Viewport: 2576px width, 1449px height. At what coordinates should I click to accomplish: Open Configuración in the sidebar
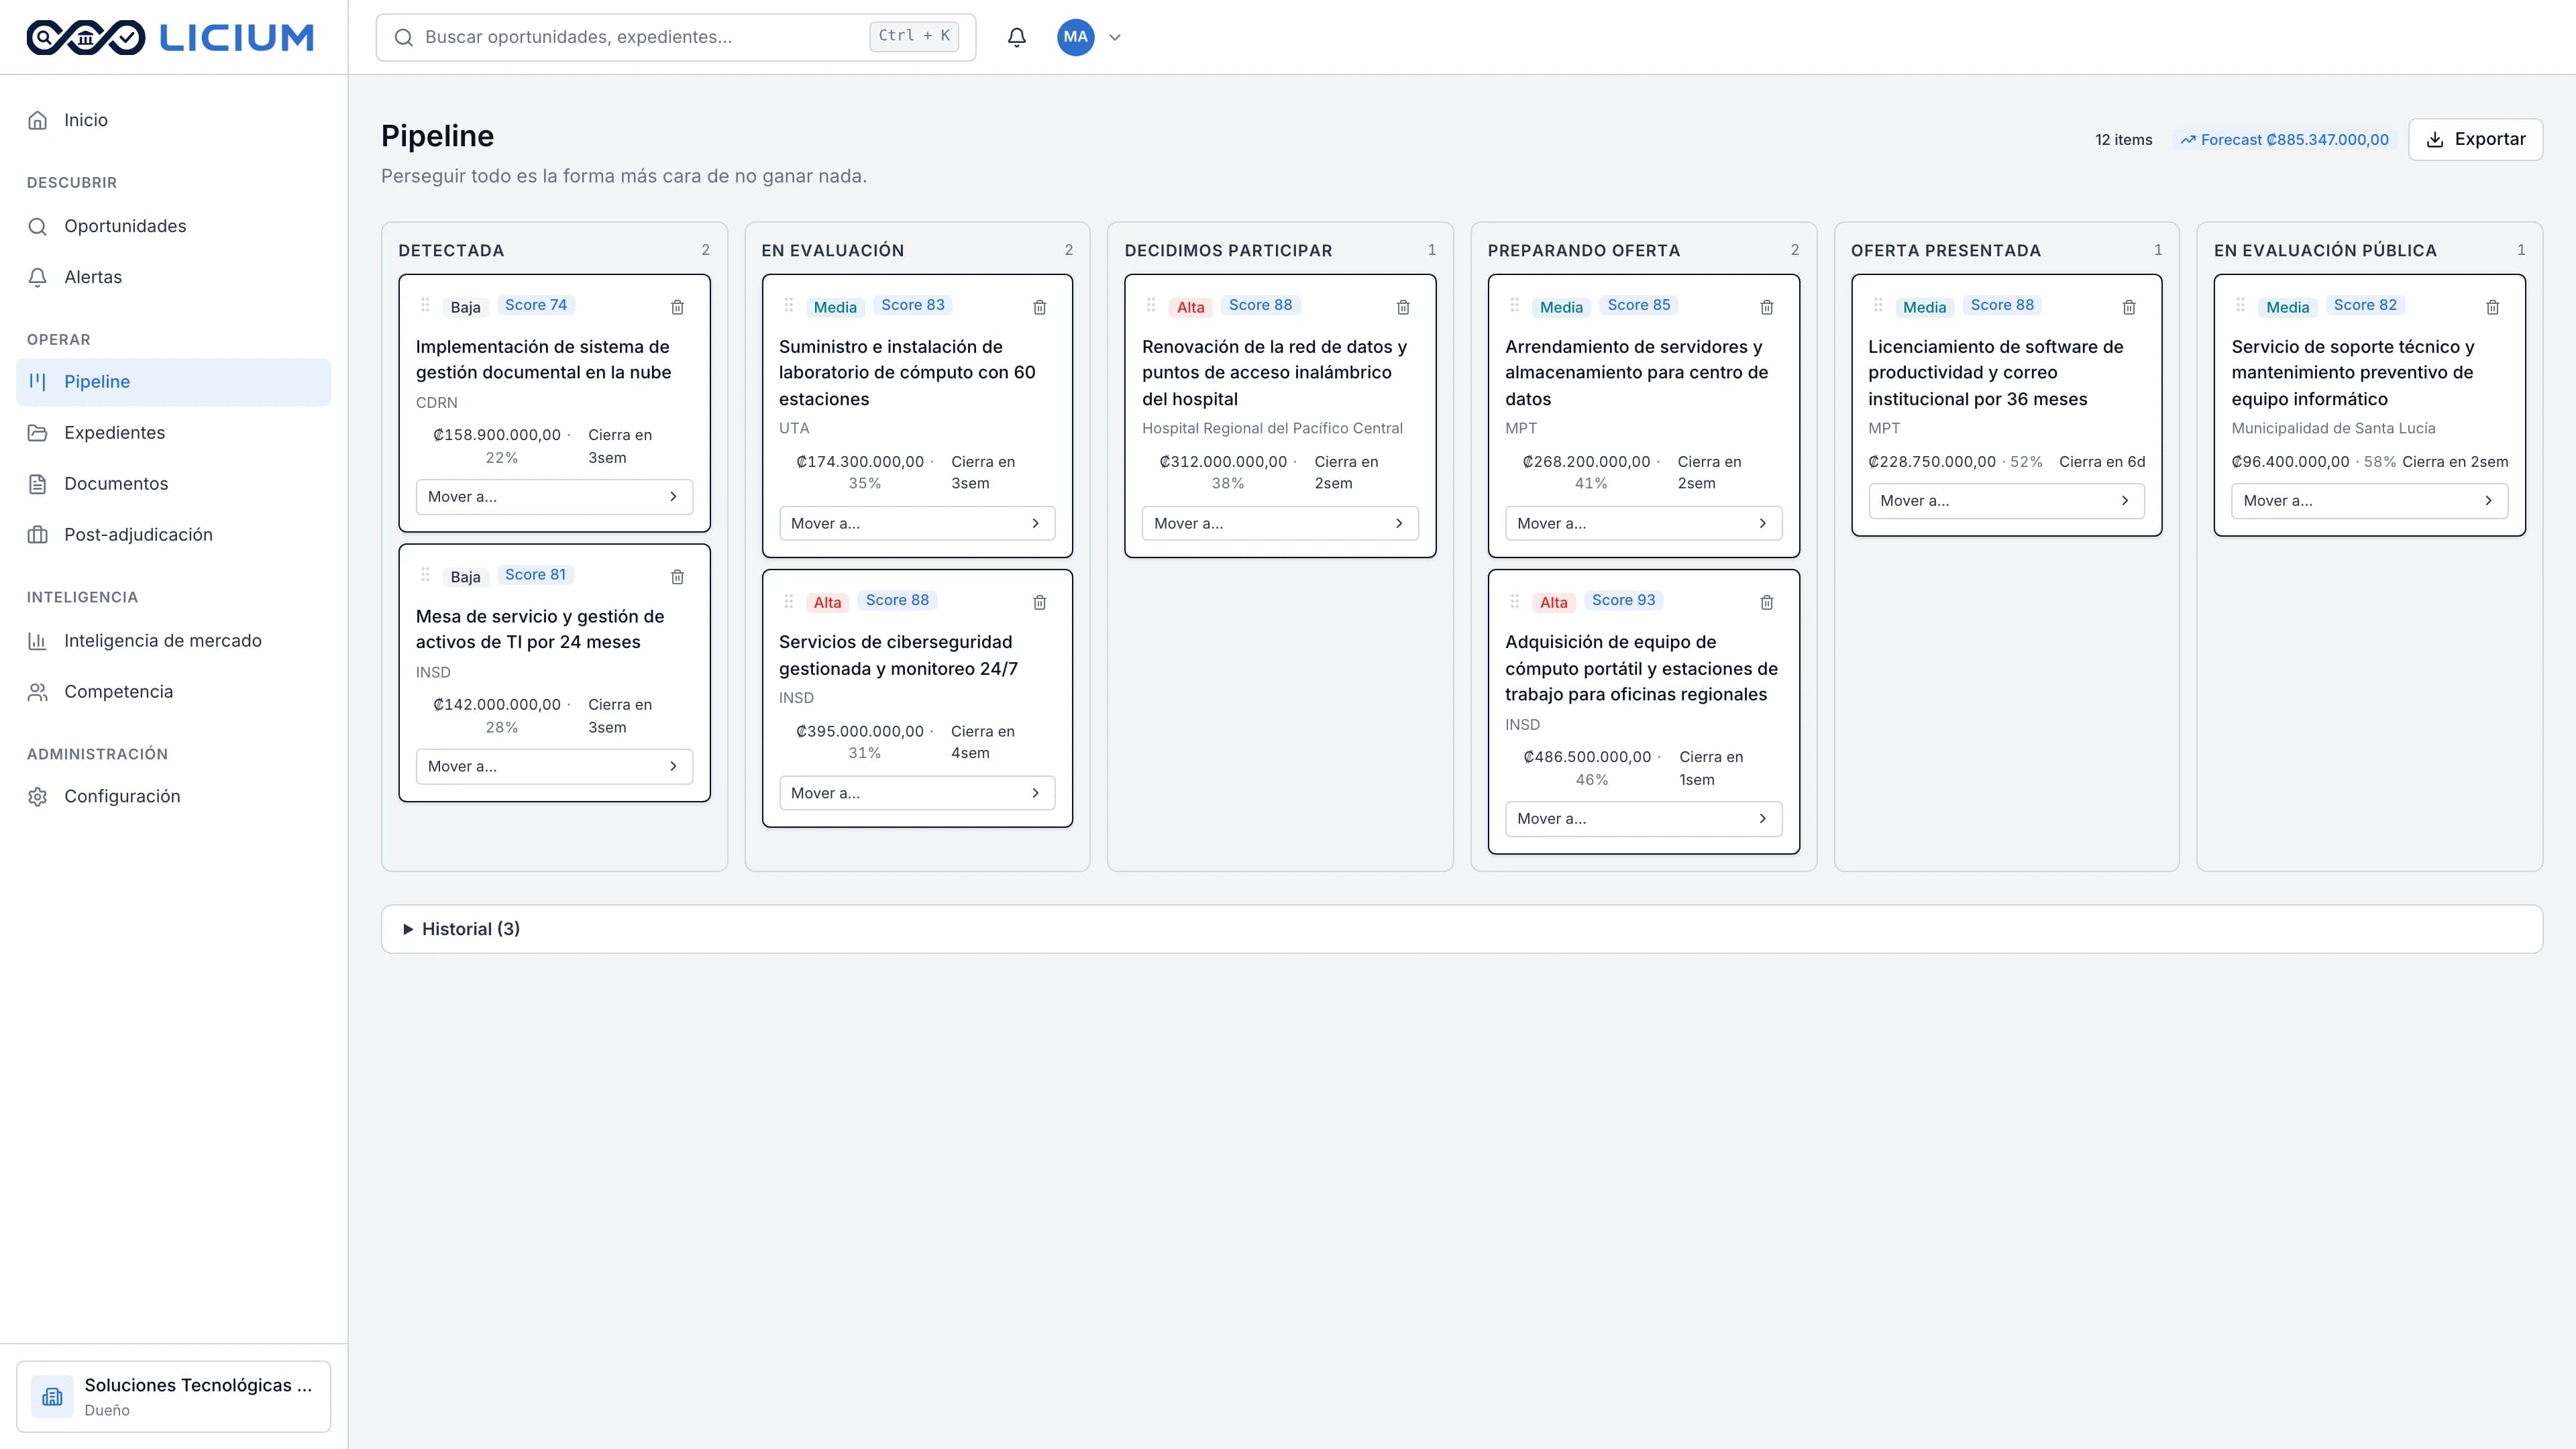[x=173, y=797]
